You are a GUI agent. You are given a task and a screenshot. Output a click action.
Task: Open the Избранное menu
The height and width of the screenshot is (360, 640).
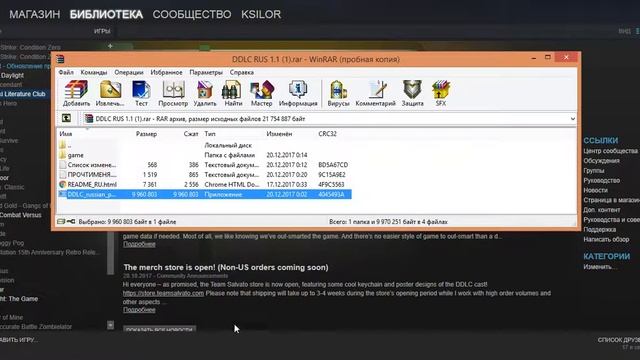(166, 72)
